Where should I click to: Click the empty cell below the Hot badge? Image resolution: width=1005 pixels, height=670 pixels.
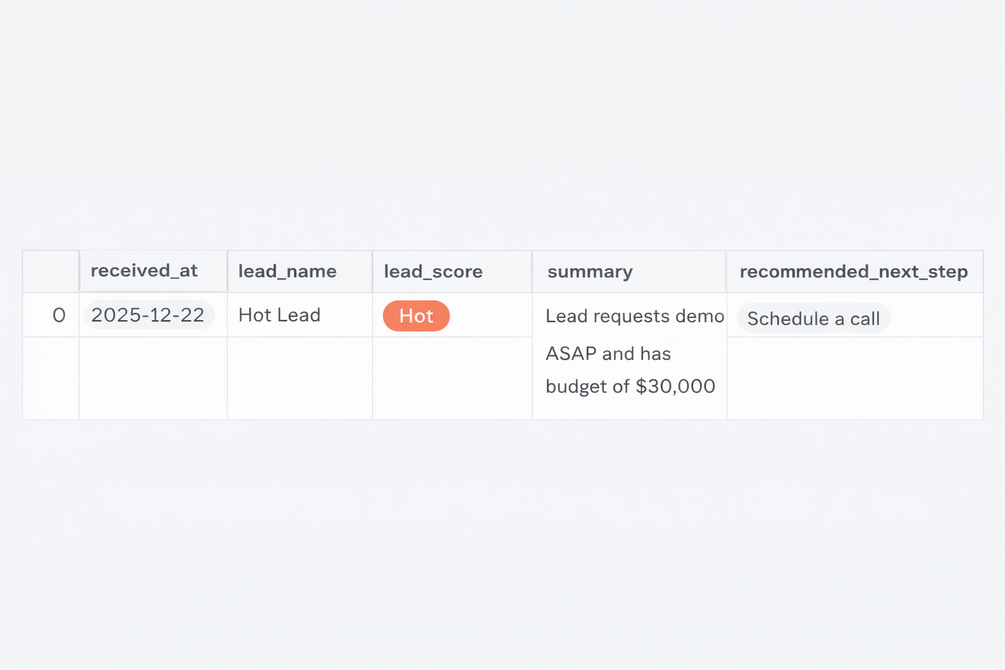tap(452, 378)
